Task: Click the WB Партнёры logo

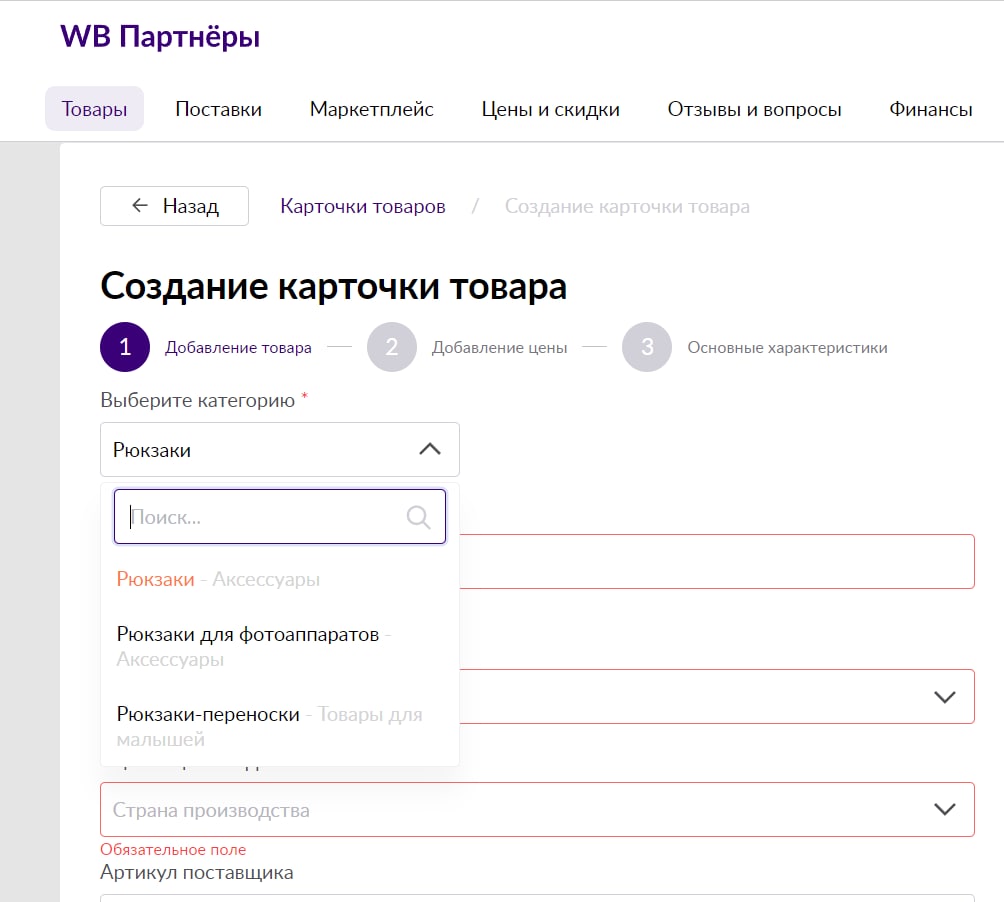Action: pos(160,38)
